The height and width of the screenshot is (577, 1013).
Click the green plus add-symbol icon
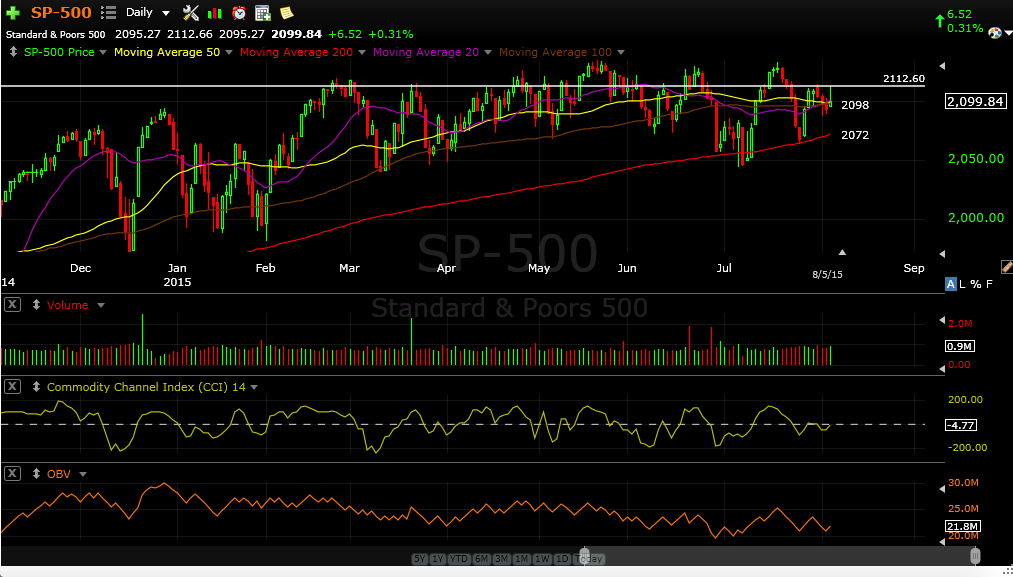tap(12, 12)
